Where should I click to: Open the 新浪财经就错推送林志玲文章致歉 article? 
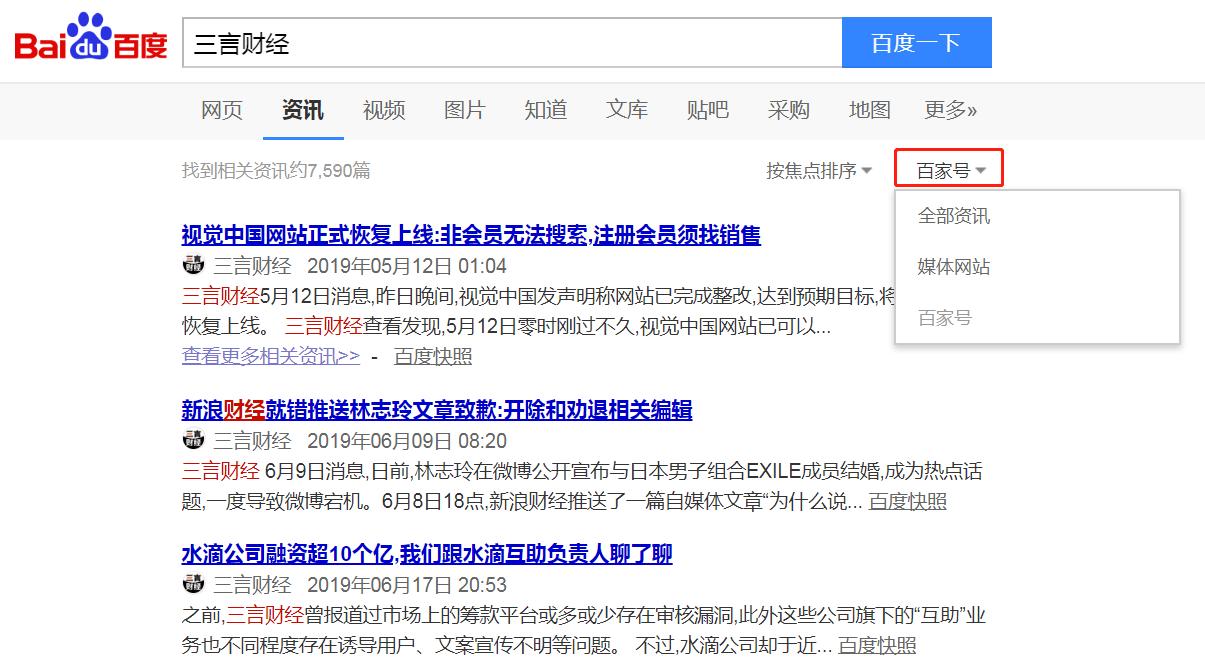(x=437, y=410)
